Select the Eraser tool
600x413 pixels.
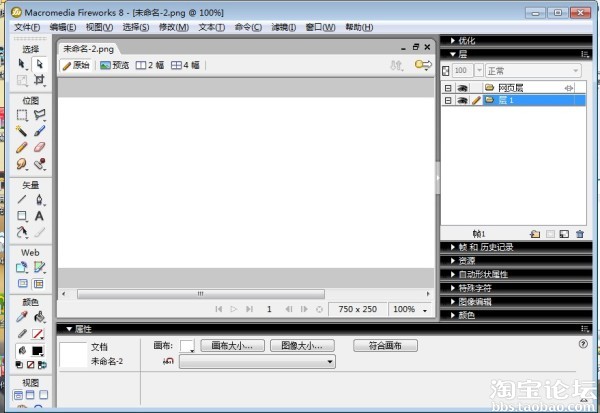tap(39, 147)
